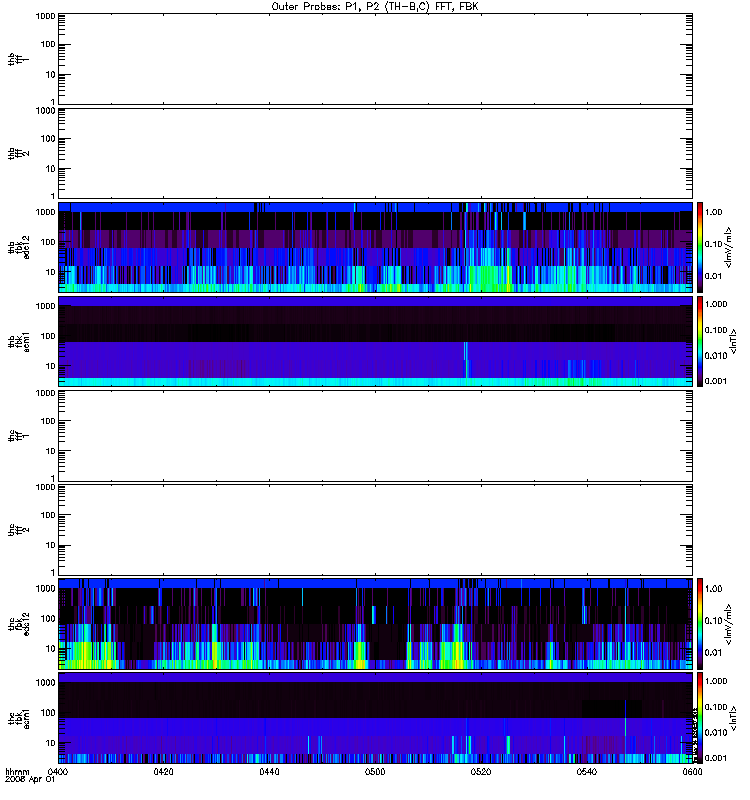Click '1.00' on thb edc12 color scale
Image resolution: width=750 pixels, height=800 pixels.
(713, 212)
